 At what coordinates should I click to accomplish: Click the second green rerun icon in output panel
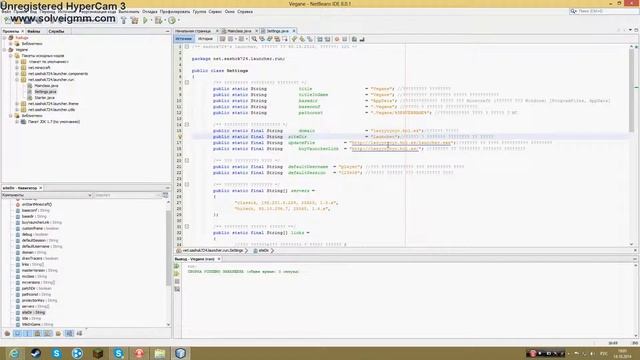point(177,273)
